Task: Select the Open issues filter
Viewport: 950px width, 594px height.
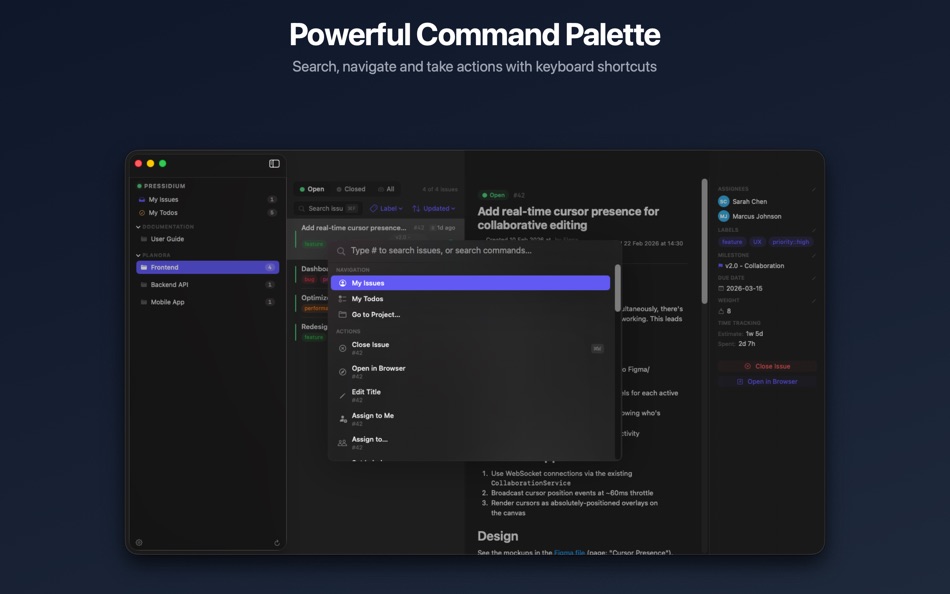Action: pos(315,188)
